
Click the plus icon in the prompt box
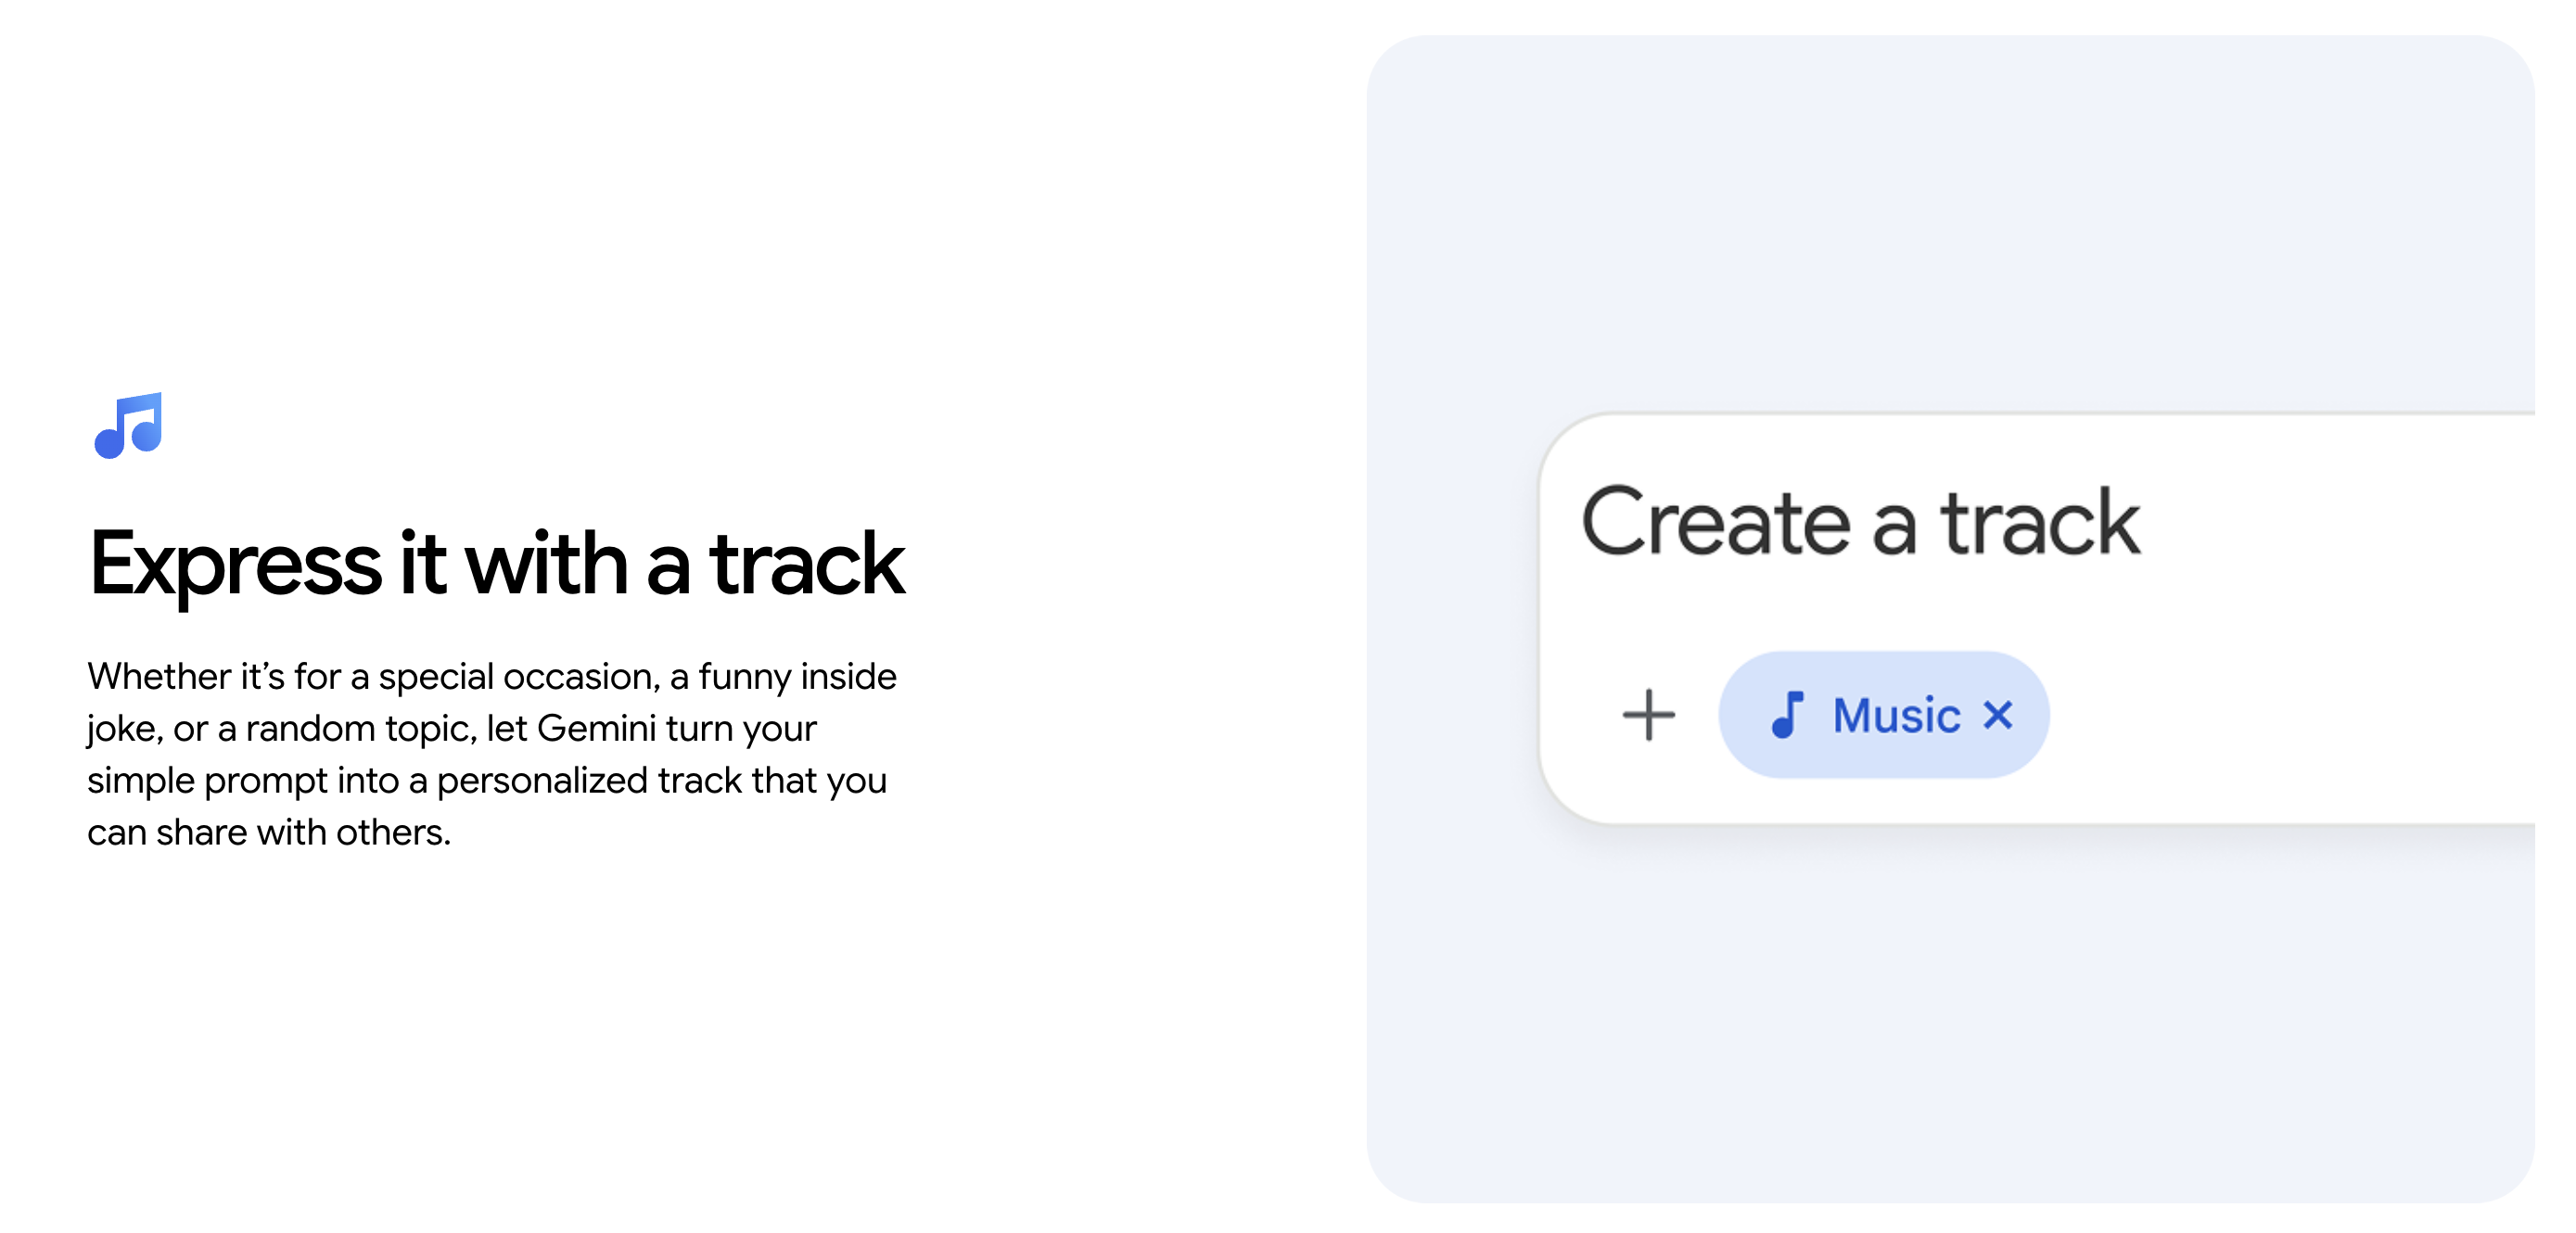pos(1647,715)
